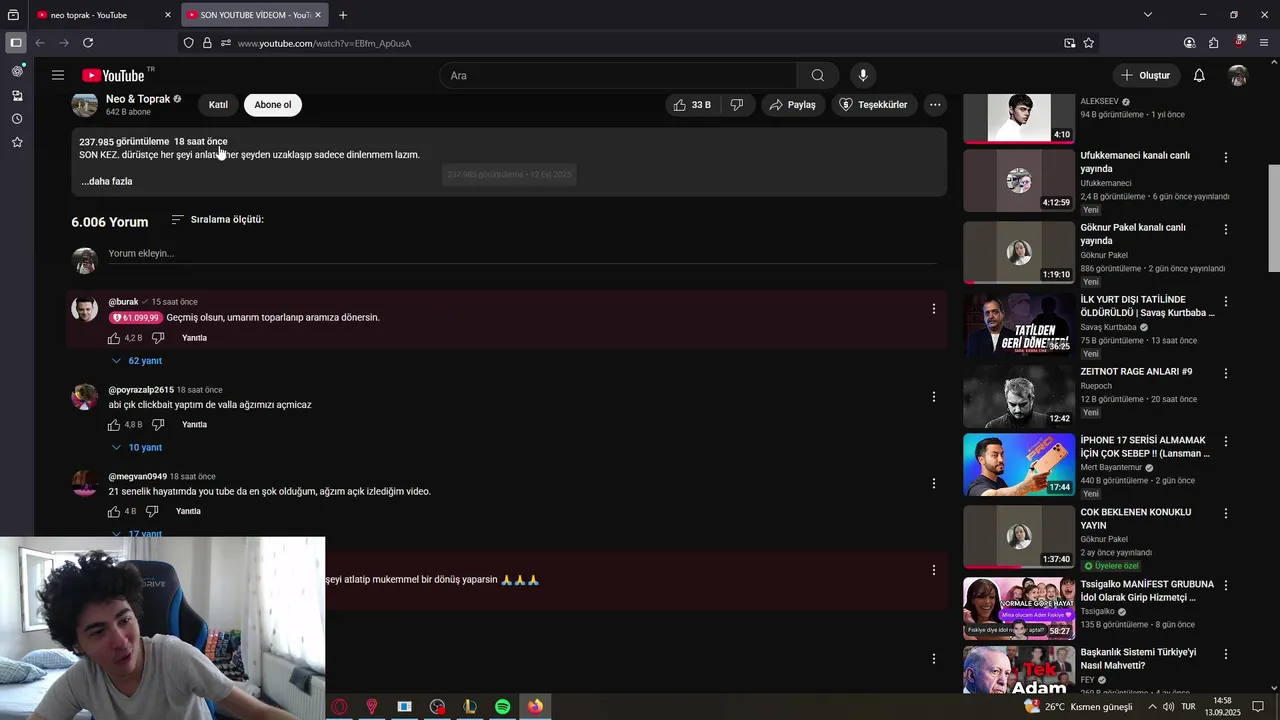This screenshot has width=1280, height=720.
Task: Toggle the sidebar button beside back arrow
Action: coord(15,43)
